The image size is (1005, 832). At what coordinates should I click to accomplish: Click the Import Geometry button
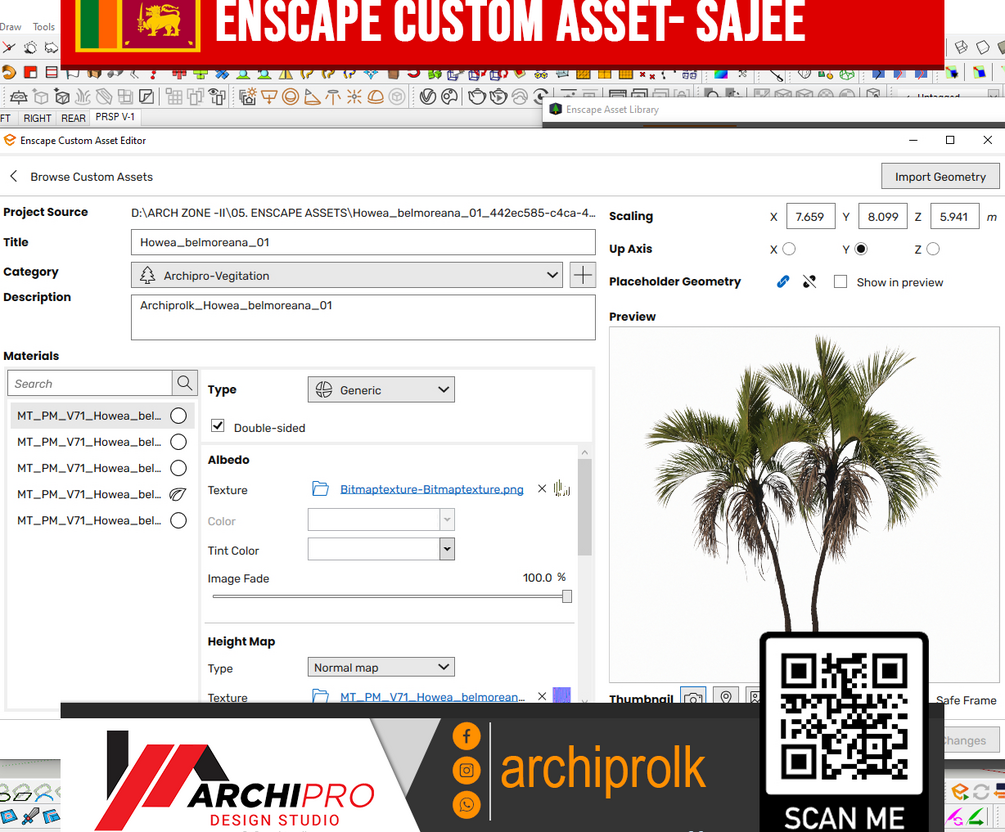pyautogui.click(x=940, y=176)
